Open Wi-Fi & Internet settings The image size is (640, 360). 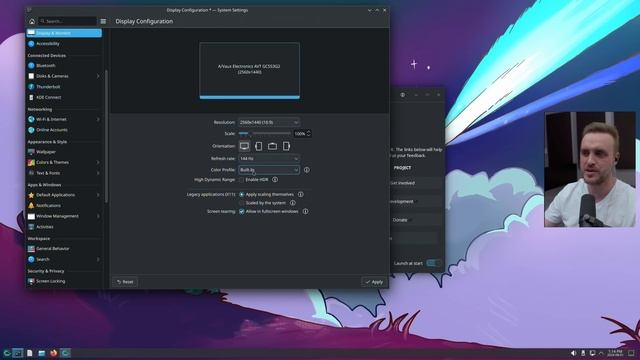[x=64, y=119]
